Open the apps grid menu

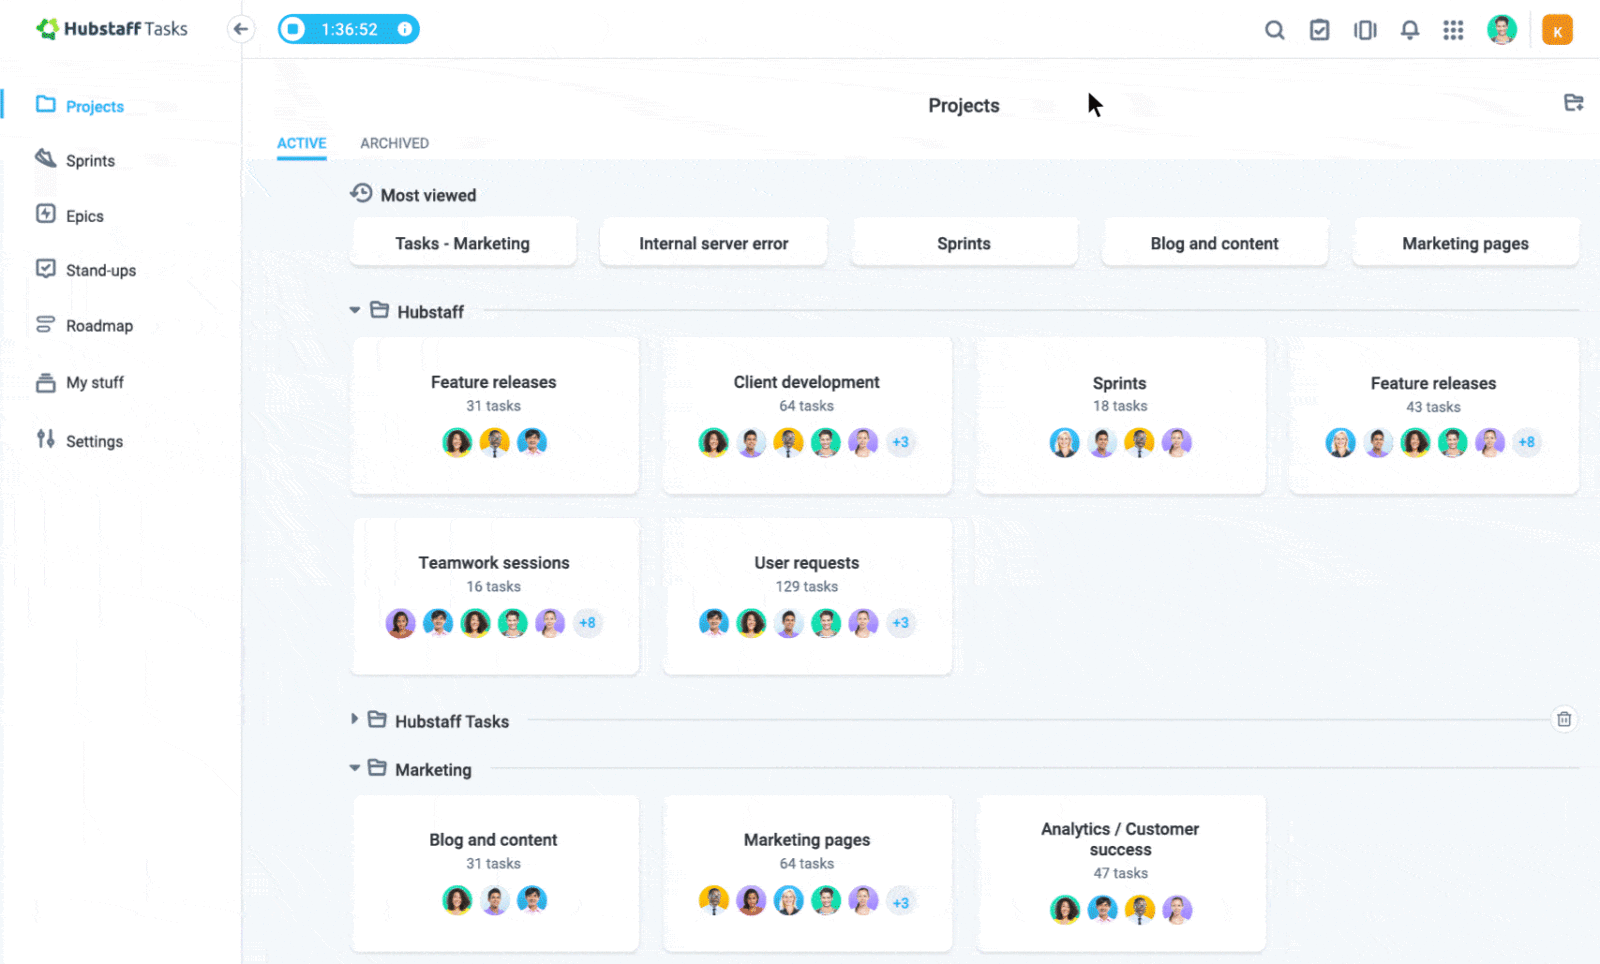pos(1453,30)
